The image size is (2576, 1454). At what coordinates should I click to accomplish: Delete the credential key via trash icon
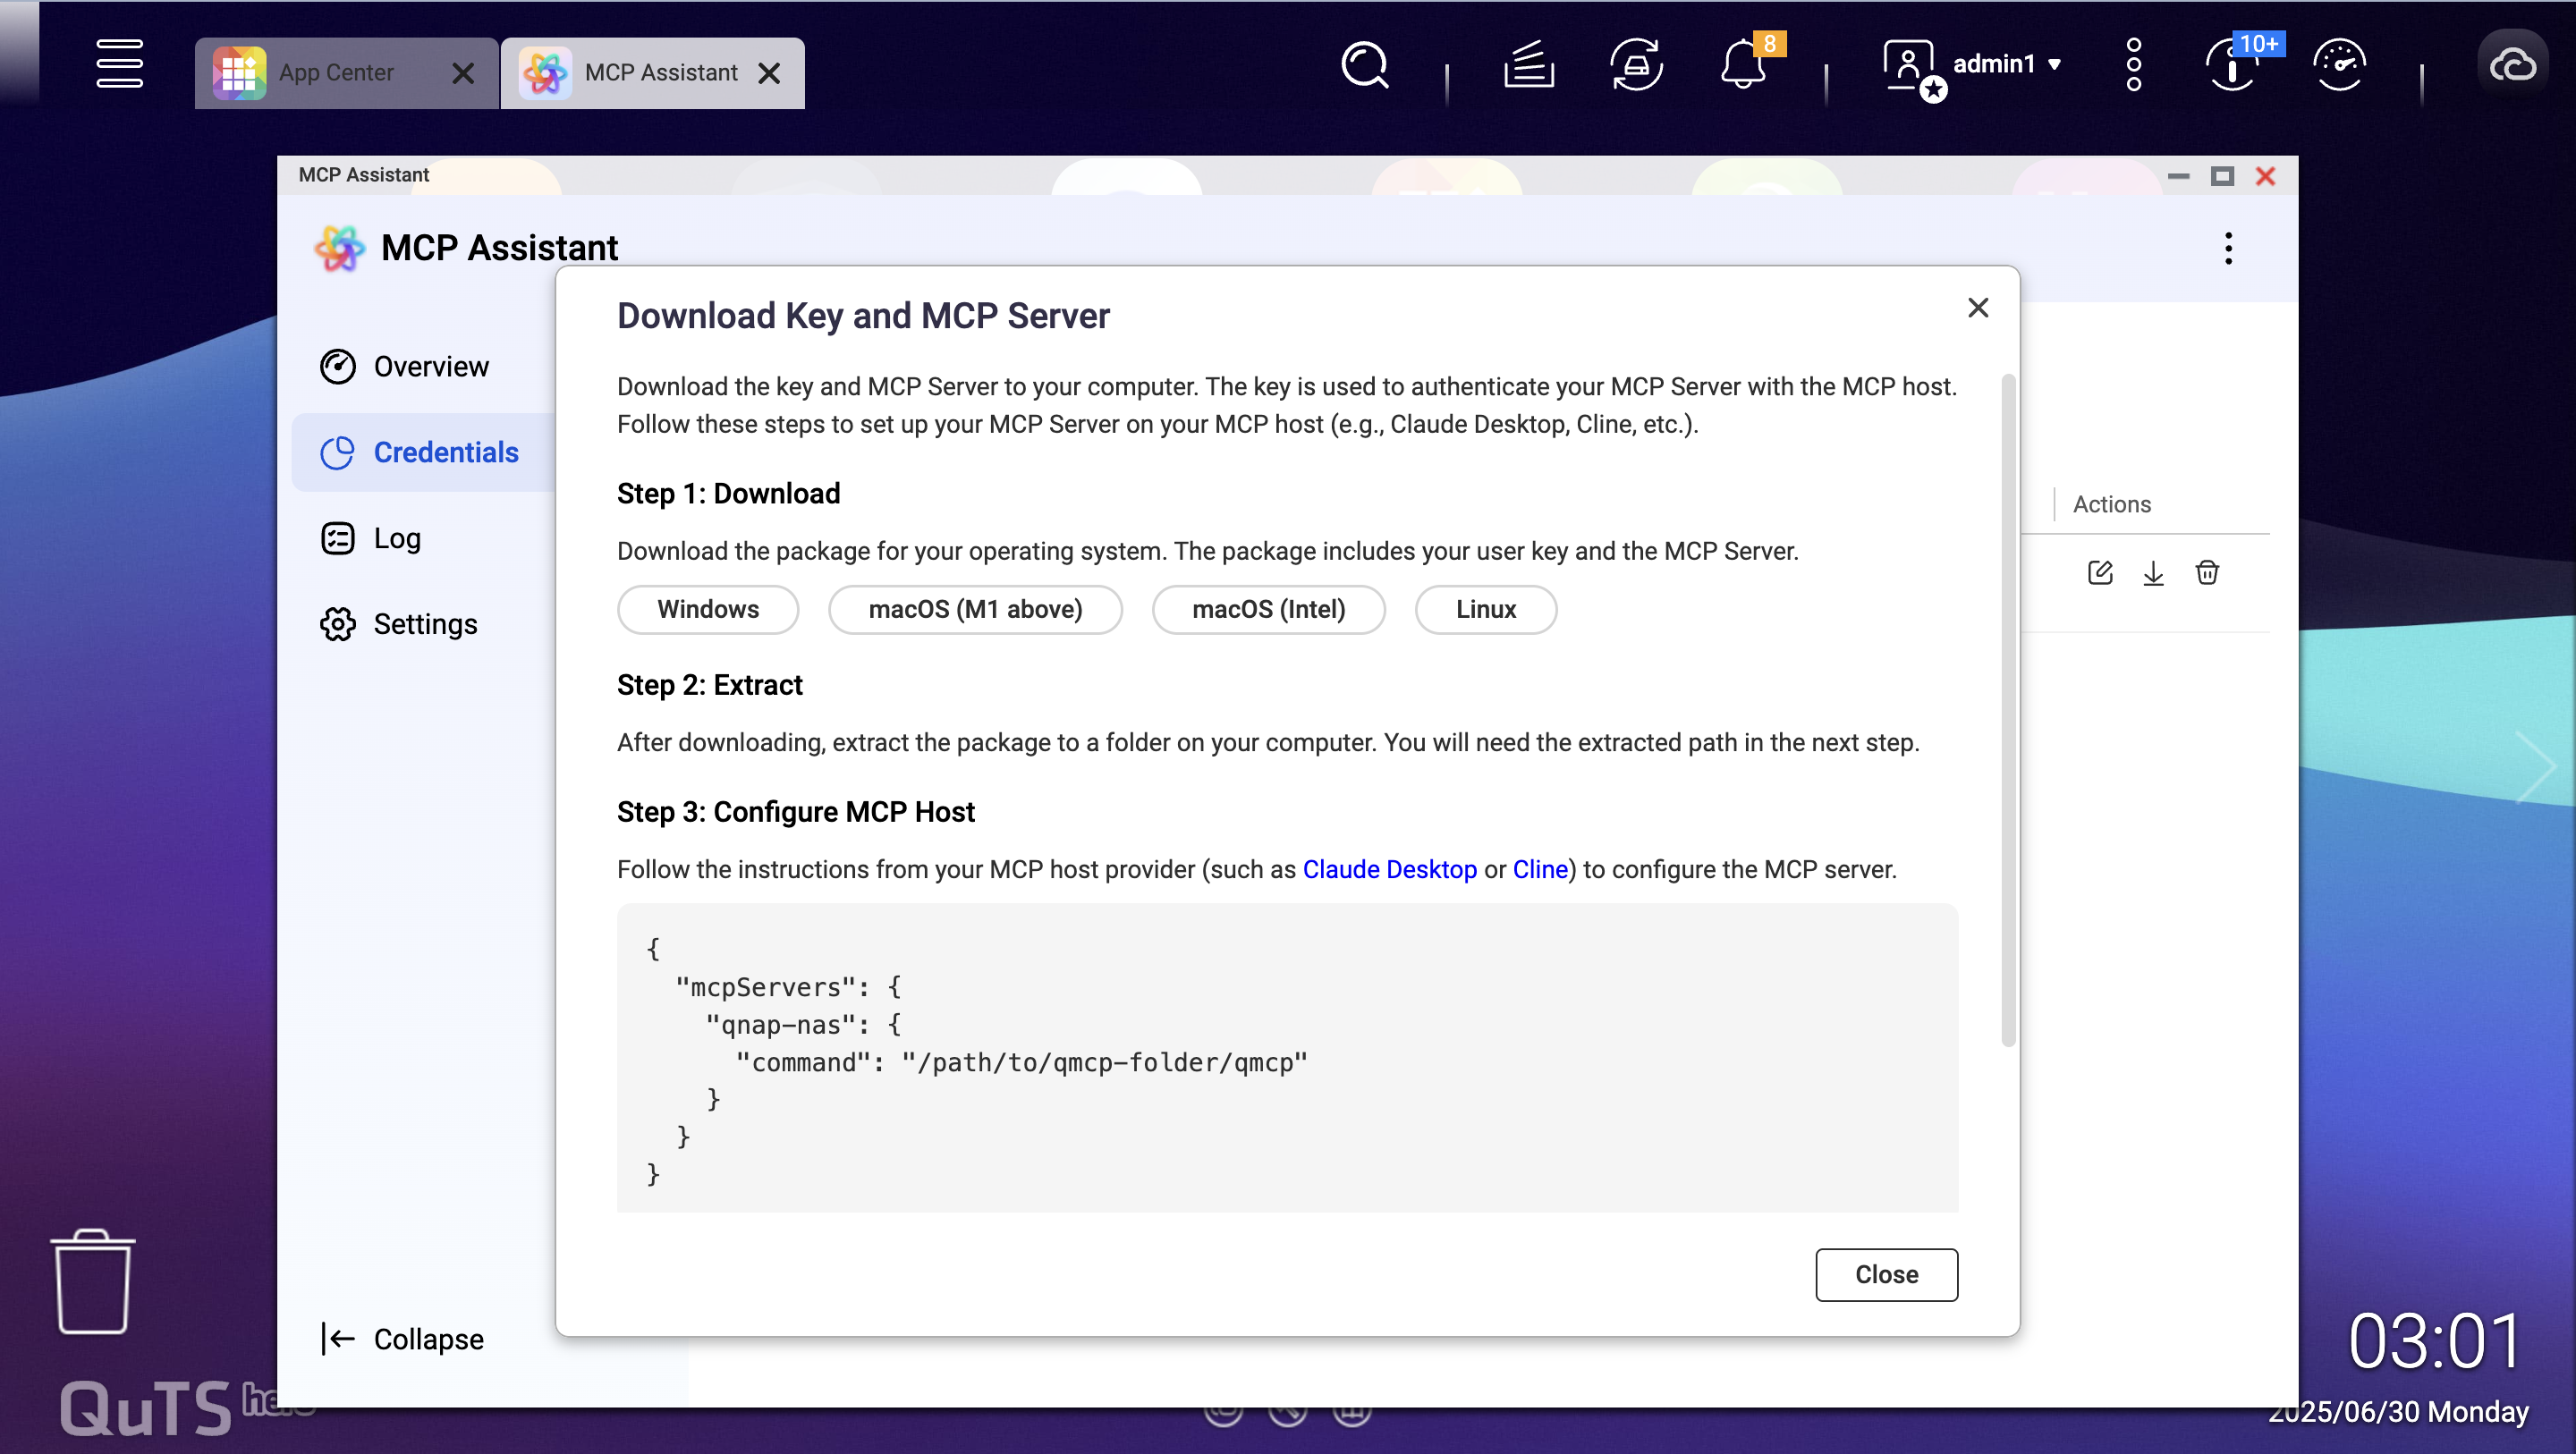coord(2208,572)
